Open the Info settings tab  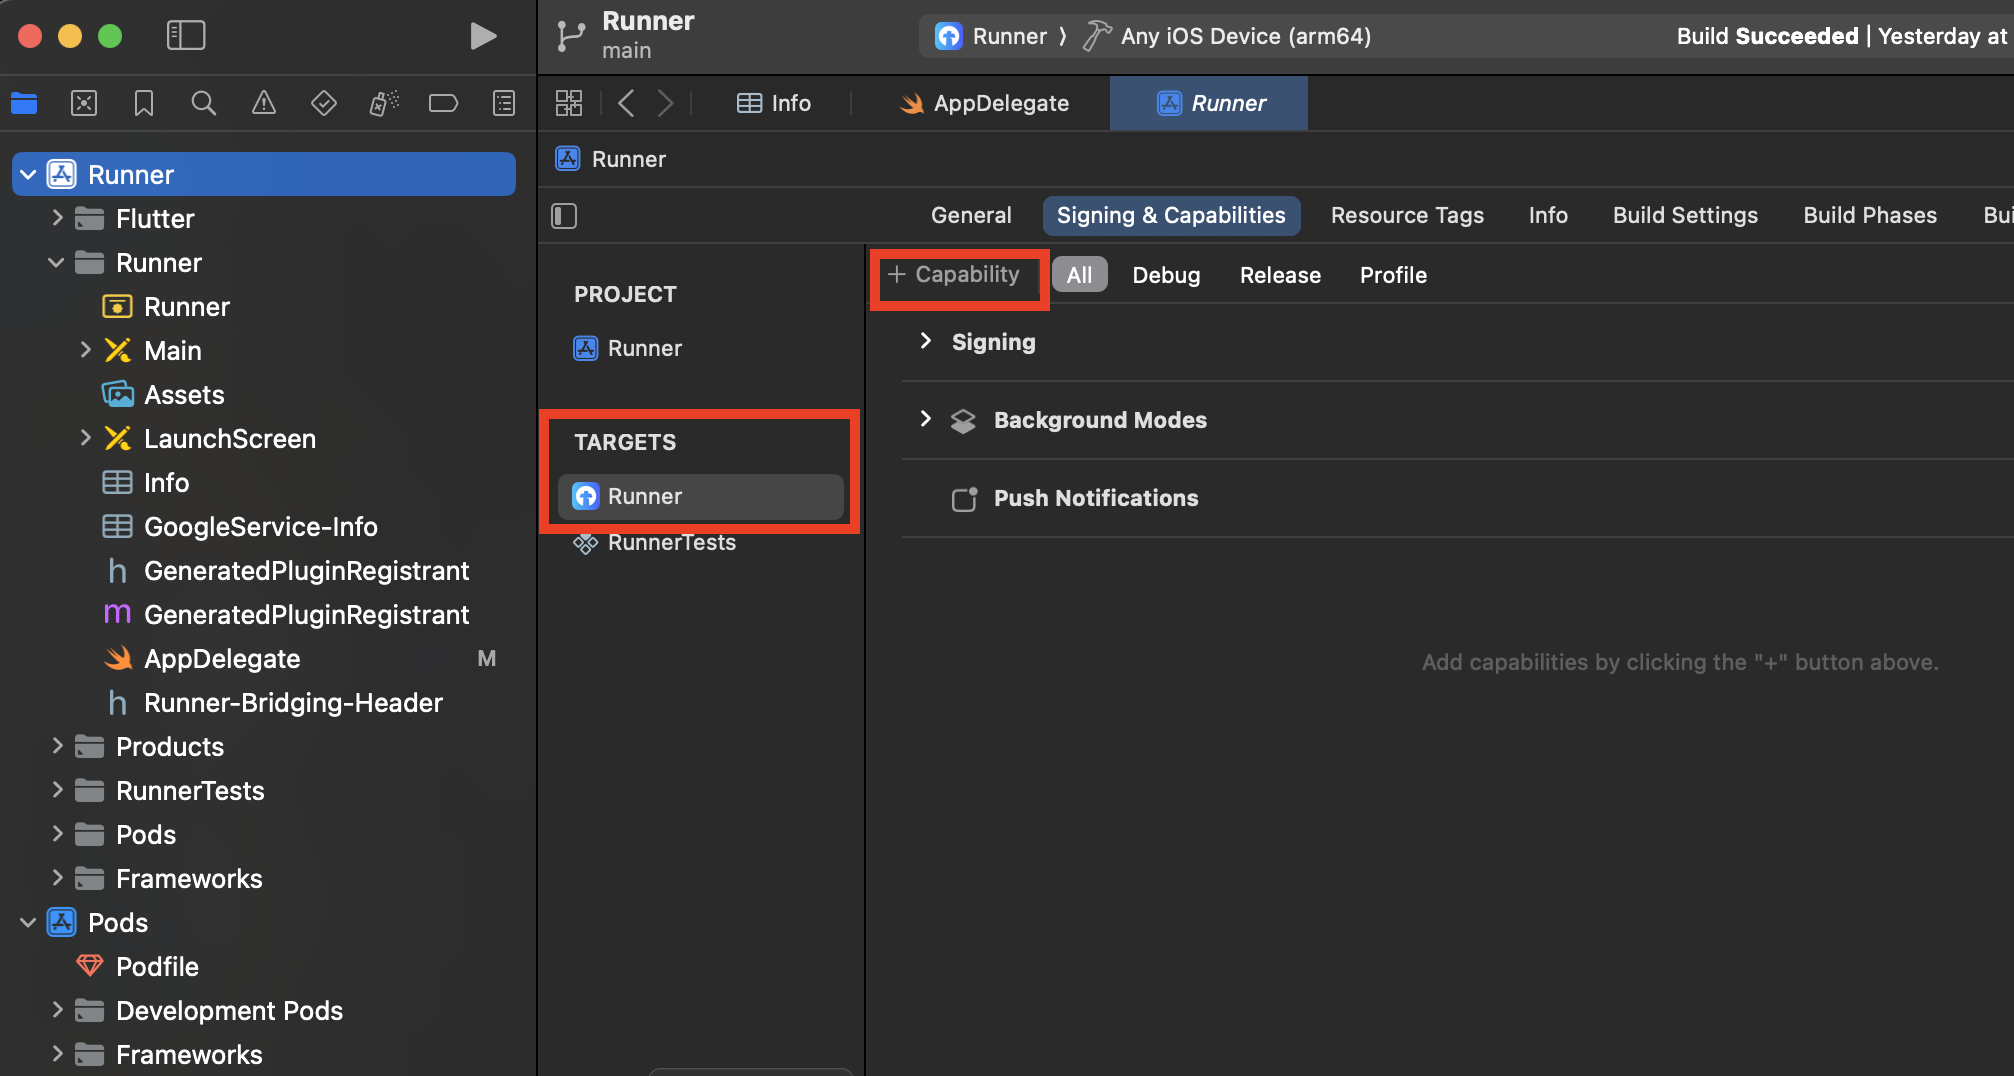pos(1548,216)
